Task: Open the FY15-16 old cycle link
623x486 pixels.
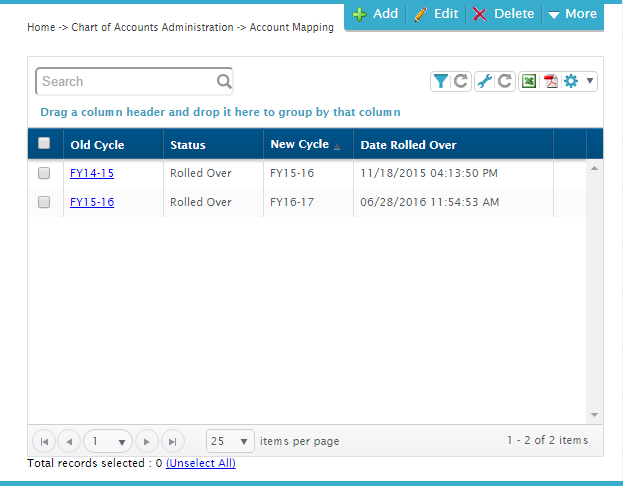Action: click(x=92, y=202)
